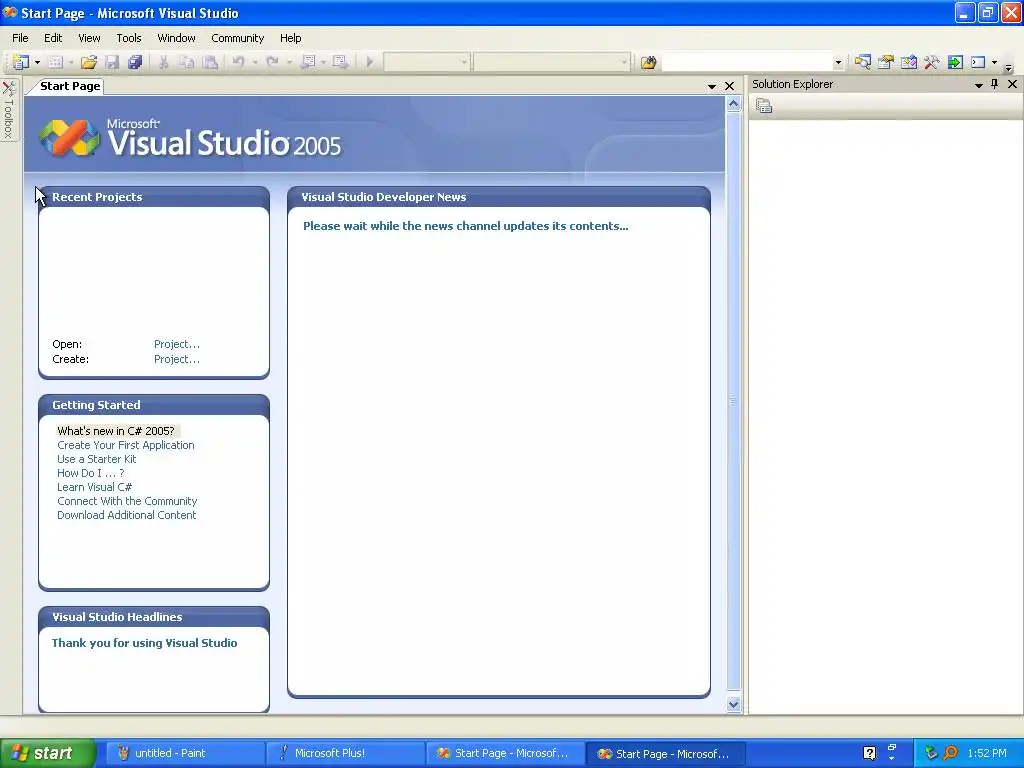The width and height of the screenshot is (1024, 768).
Task: Click the Save All icon
Action: click(135, 62)
